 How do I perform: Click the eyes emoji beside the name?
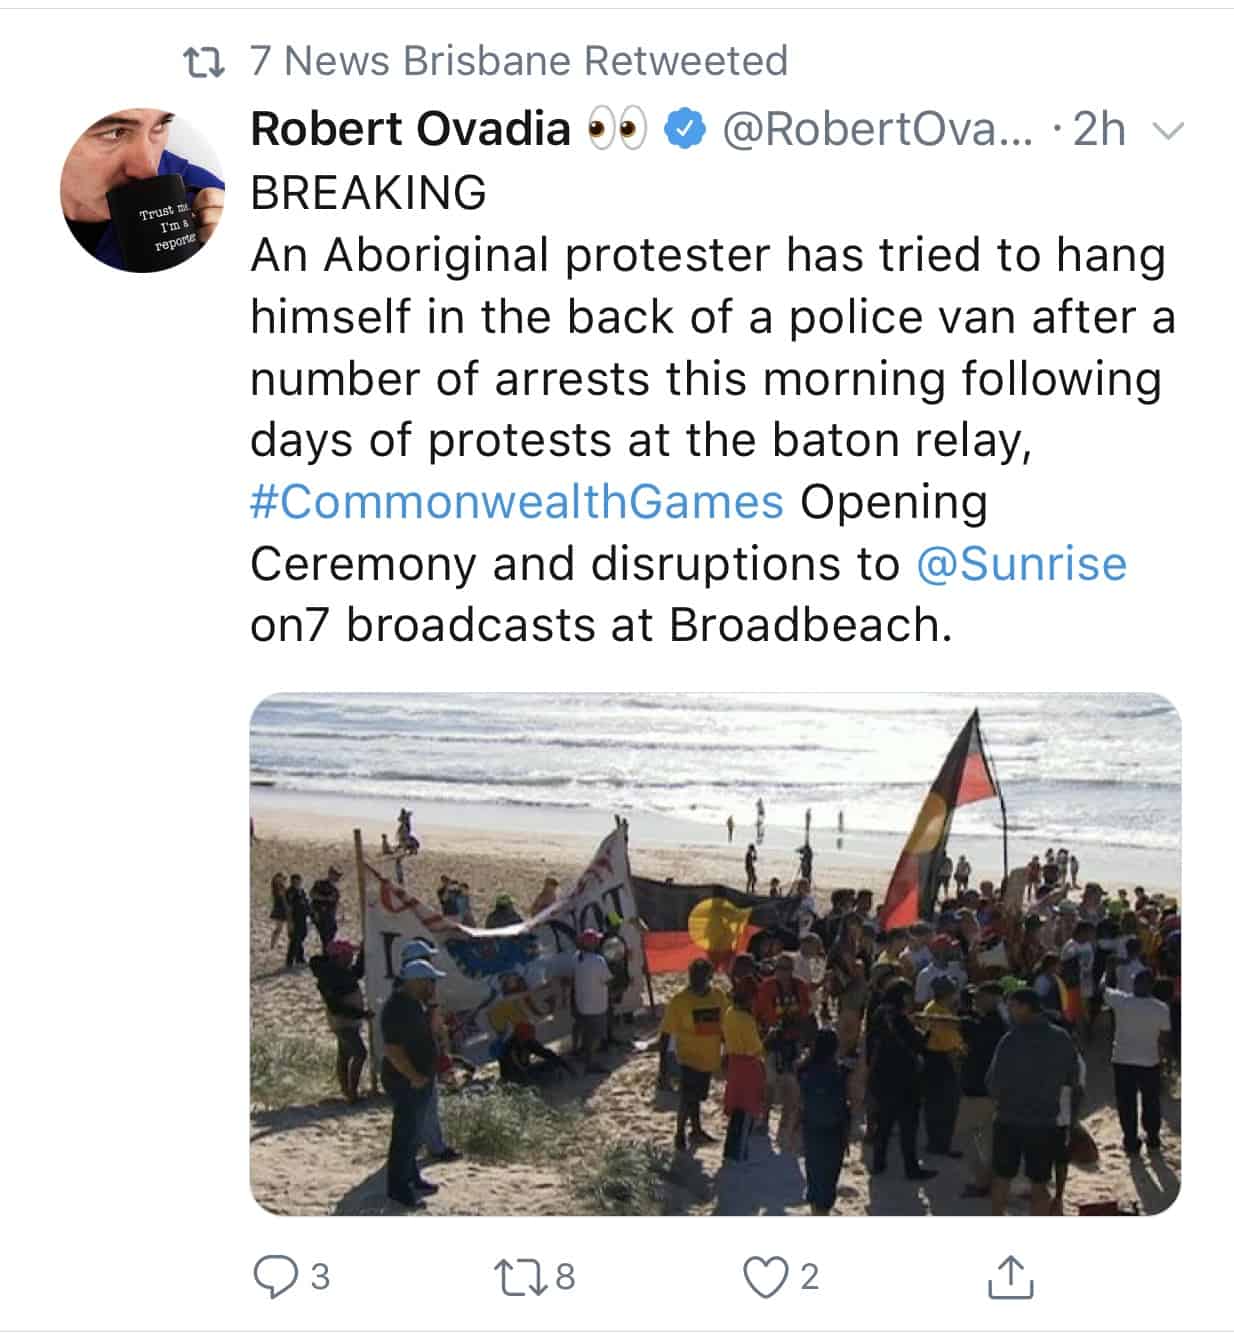pos(618,130)
